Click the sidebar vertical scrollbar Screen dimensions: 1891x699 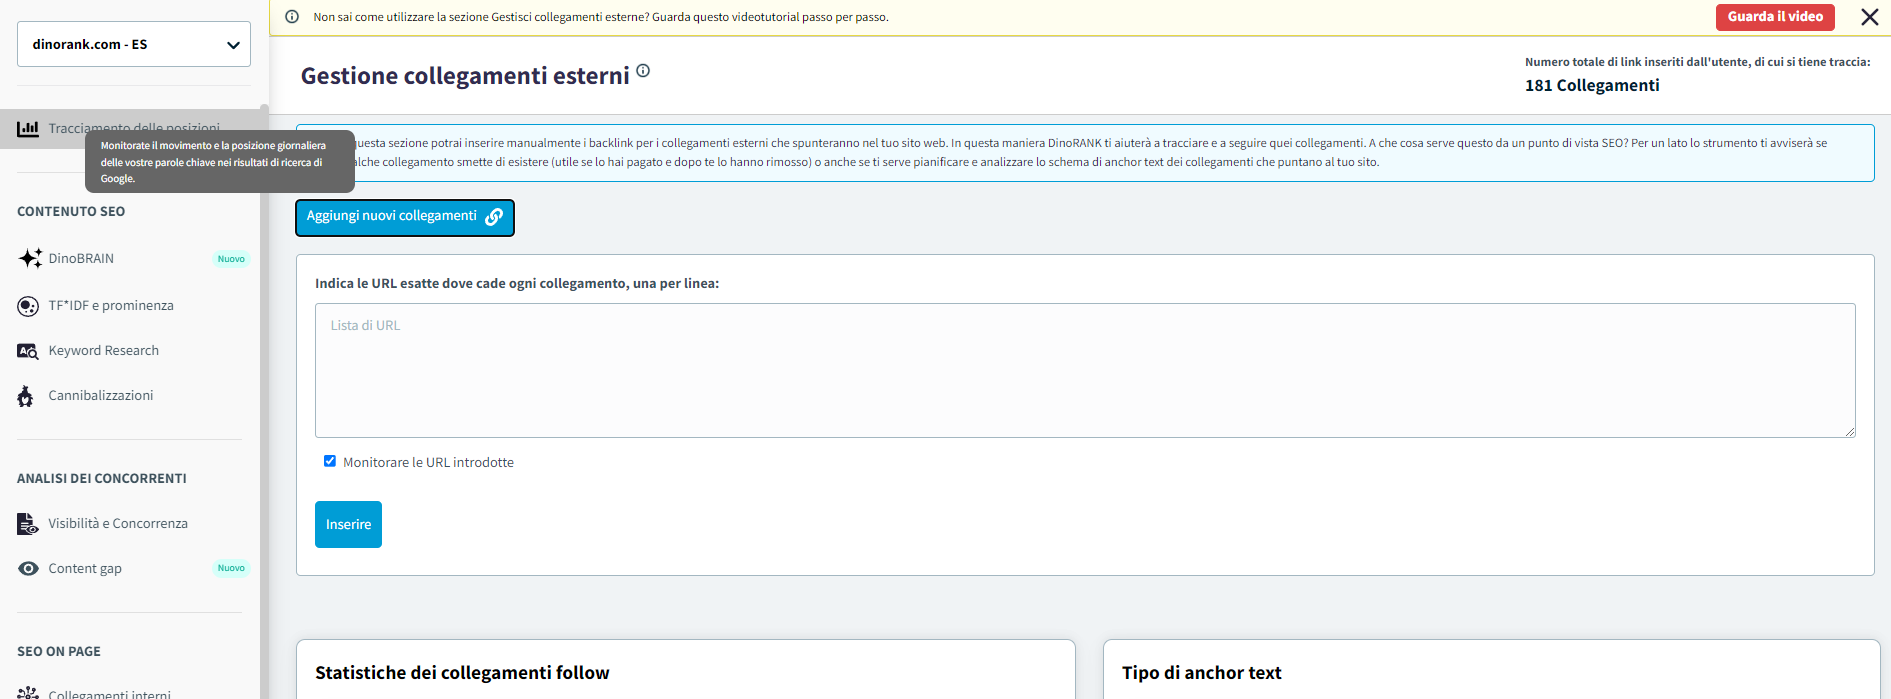tap(264, 400)
